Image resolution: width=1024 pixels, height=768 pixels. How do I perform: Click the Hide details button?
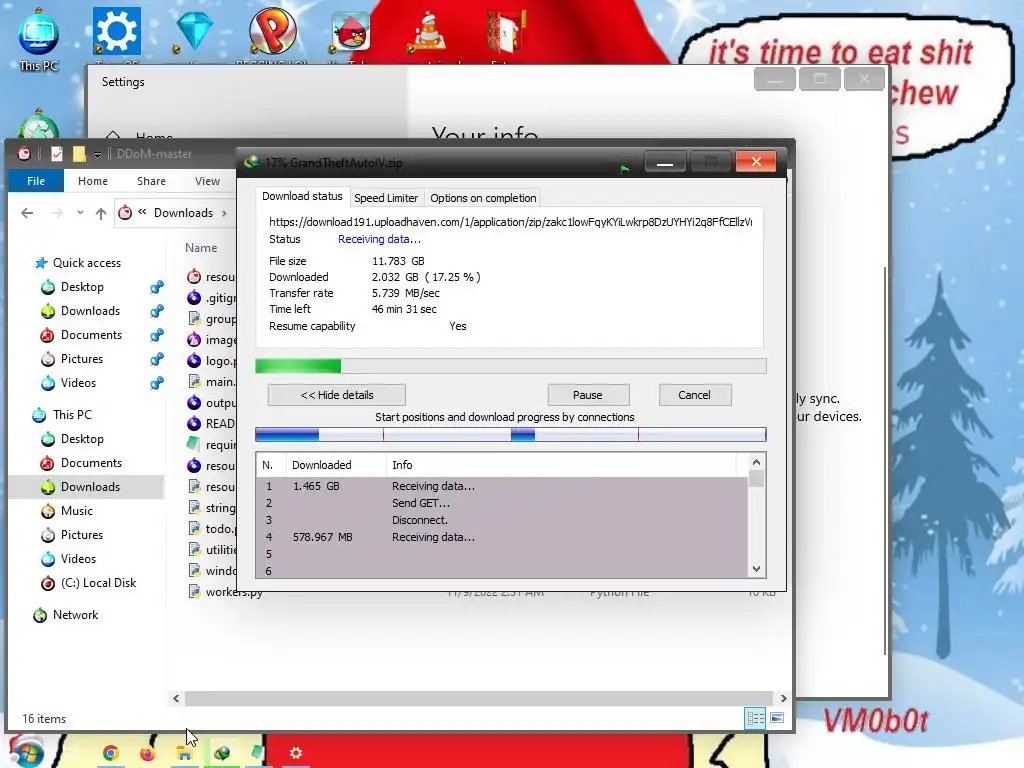(x=336, y=395)
